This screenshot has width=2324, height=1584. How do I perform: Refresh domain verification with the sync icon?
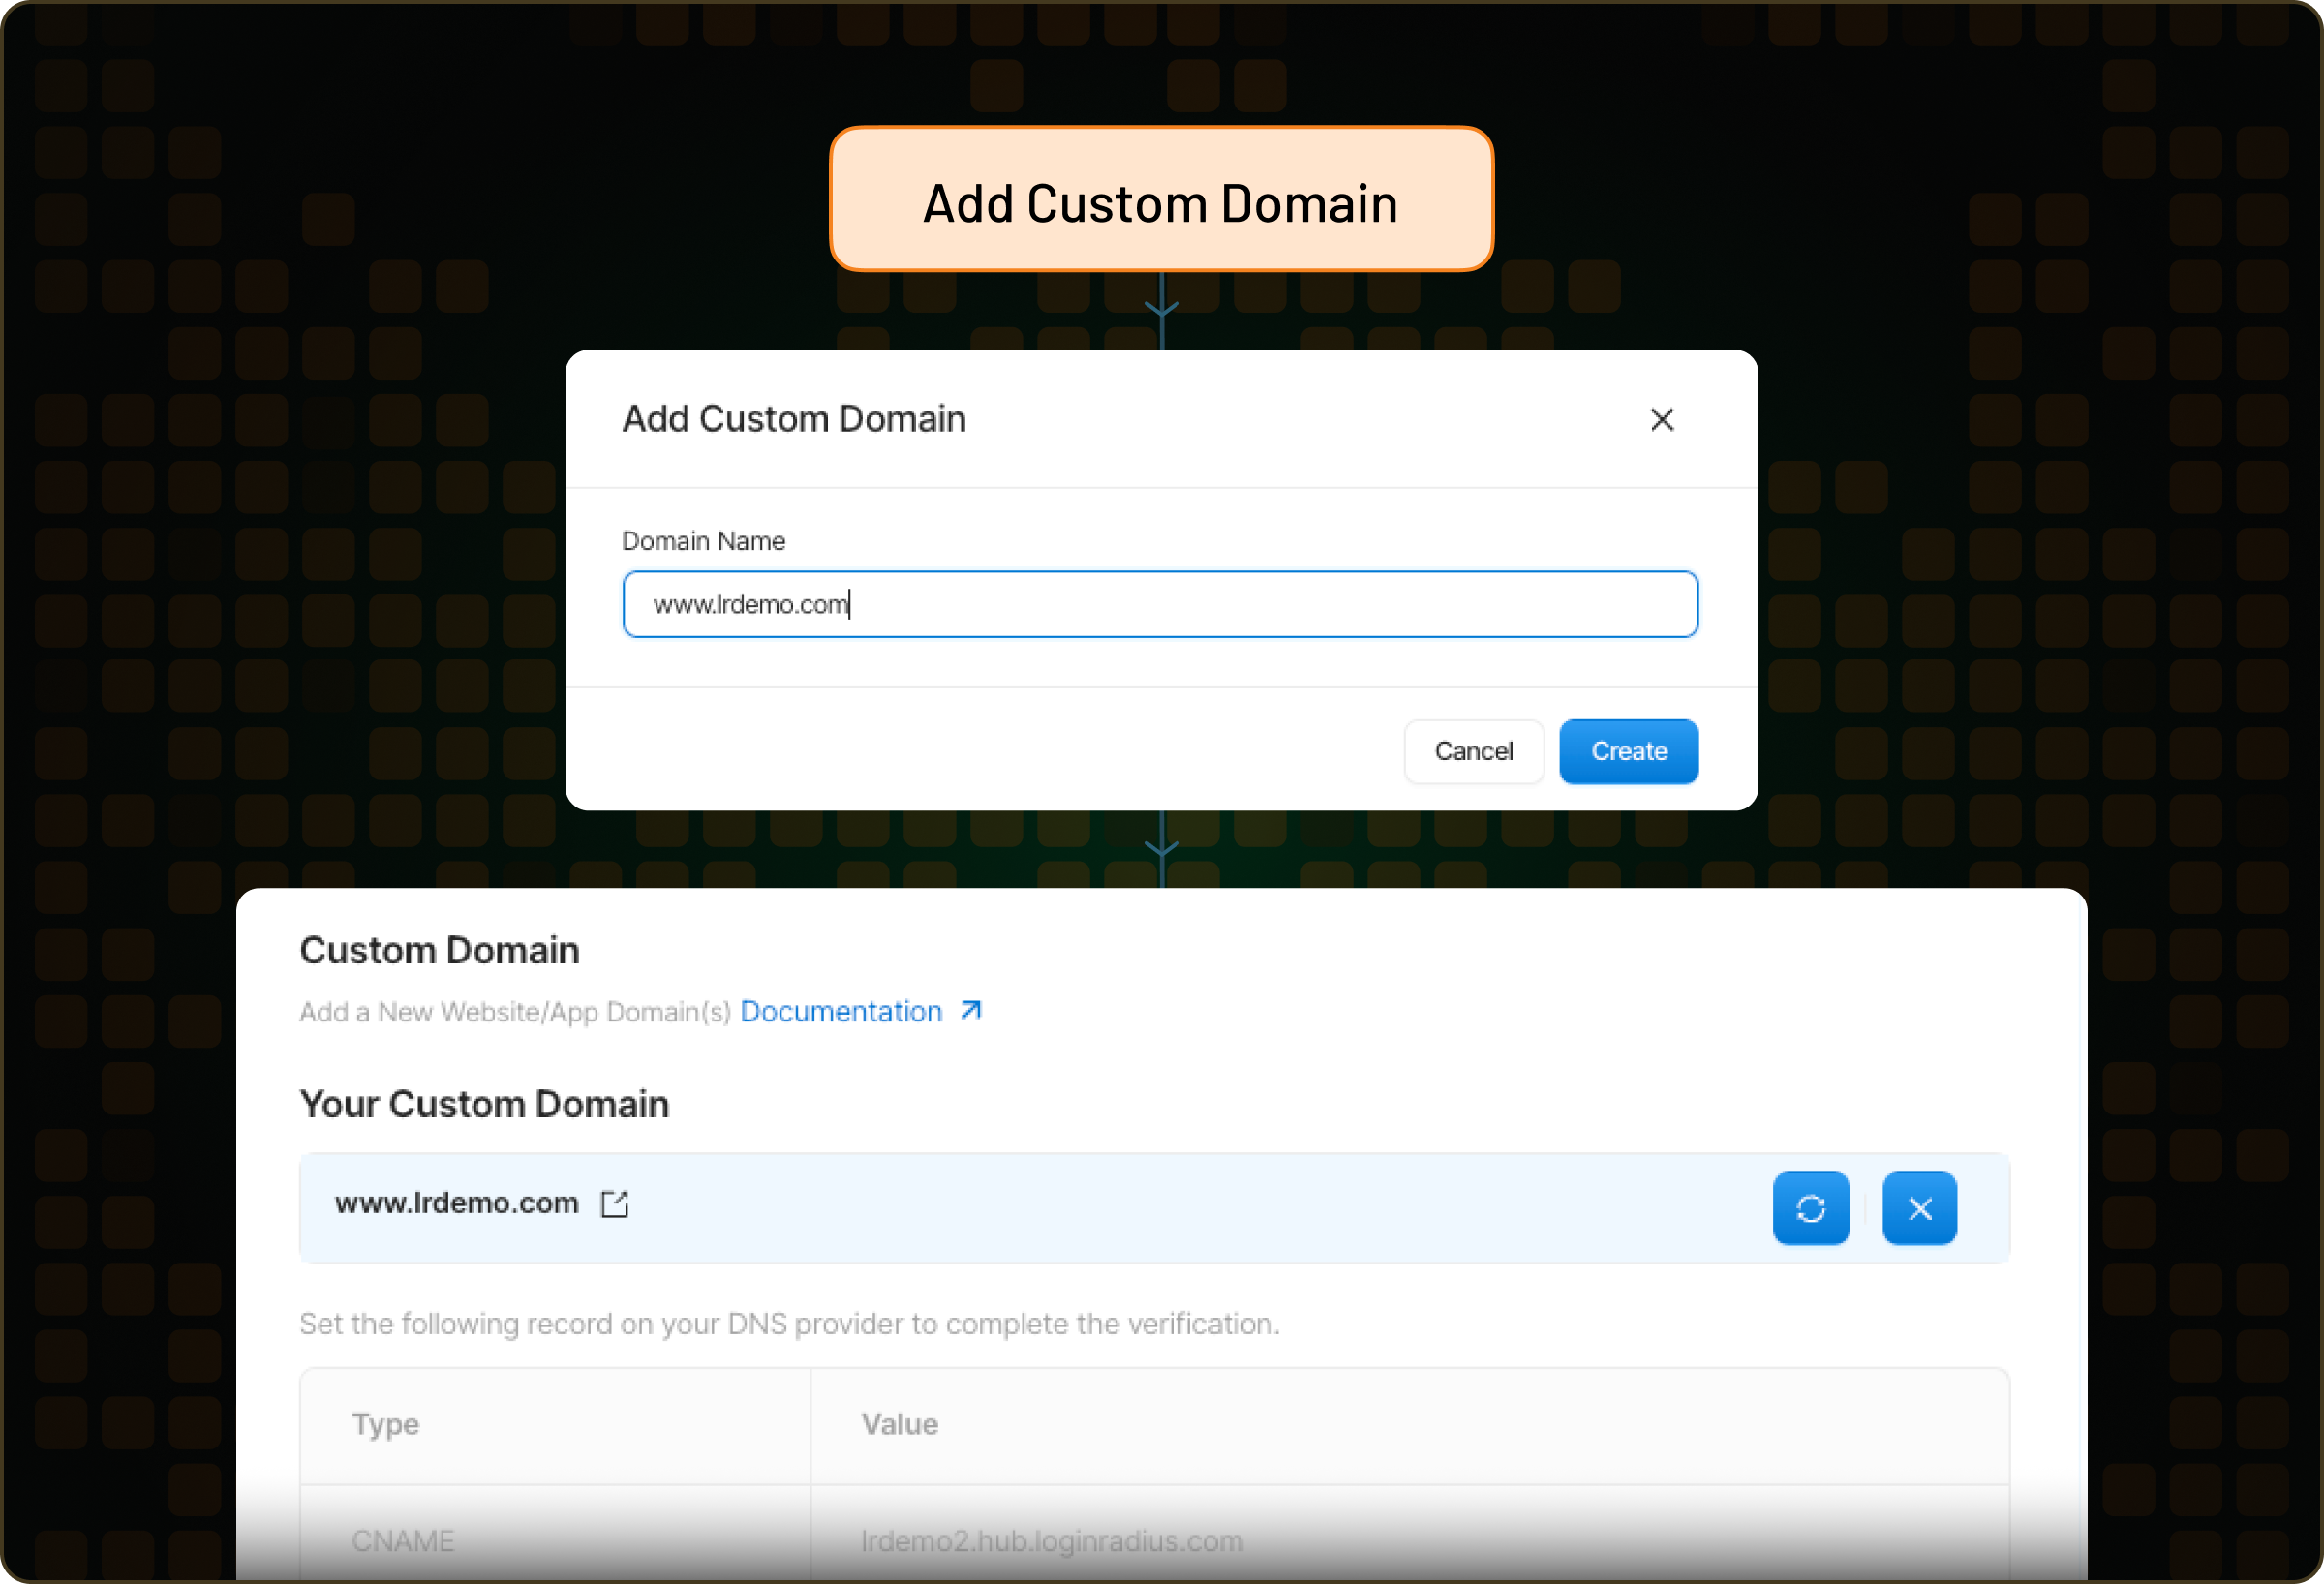point(1810,1208)
